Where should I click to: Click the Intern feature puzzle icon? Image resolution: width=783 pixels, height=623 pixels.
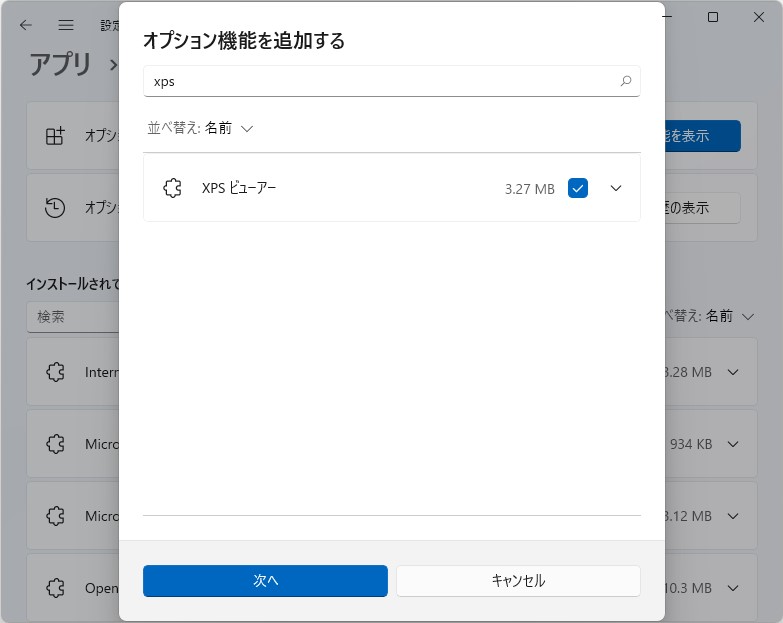(x=55, y=372)
